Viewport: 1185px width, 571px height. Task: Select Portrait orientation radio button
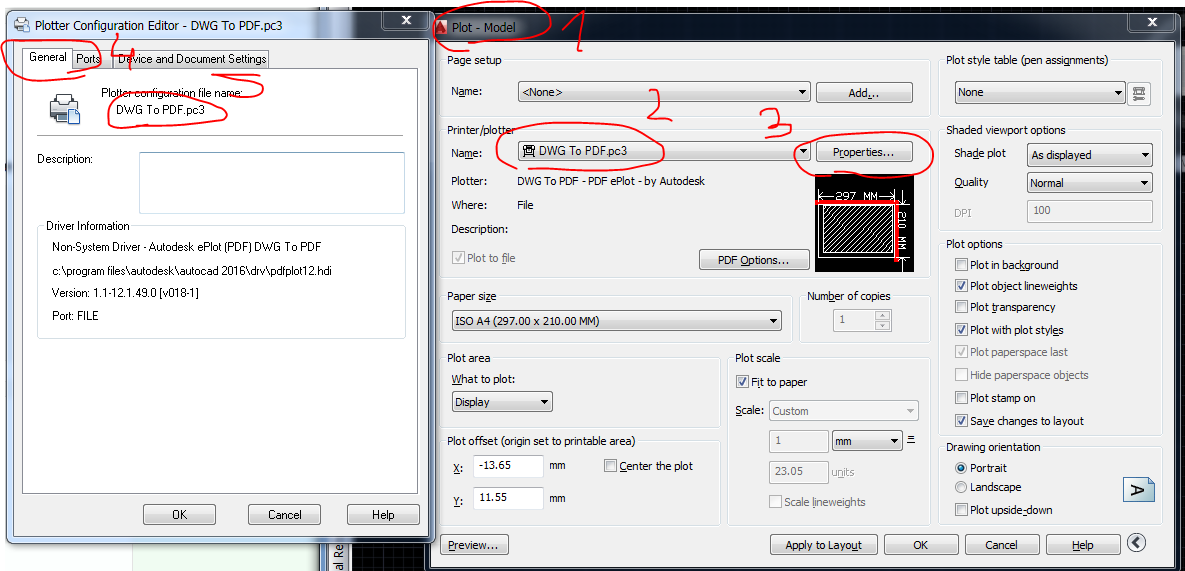961,468
